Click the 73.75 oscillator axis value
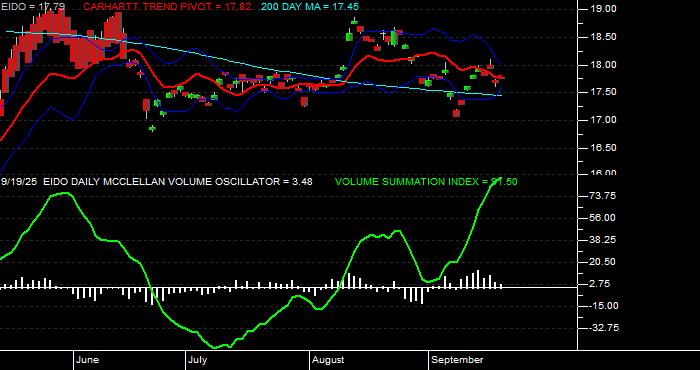This screenshot has height=370, width=700. pyautogui.click(x=604, y=196)
